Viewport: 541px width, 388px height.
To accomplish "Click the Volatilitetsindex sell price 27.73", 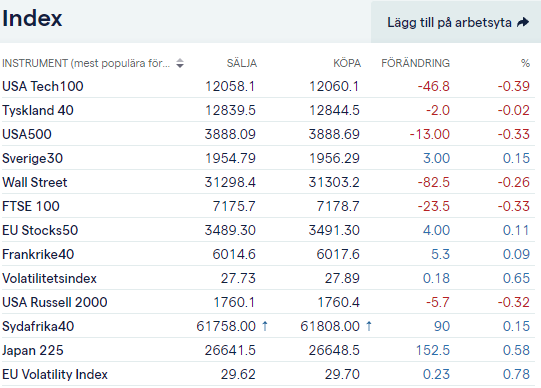I will (238, 278).
